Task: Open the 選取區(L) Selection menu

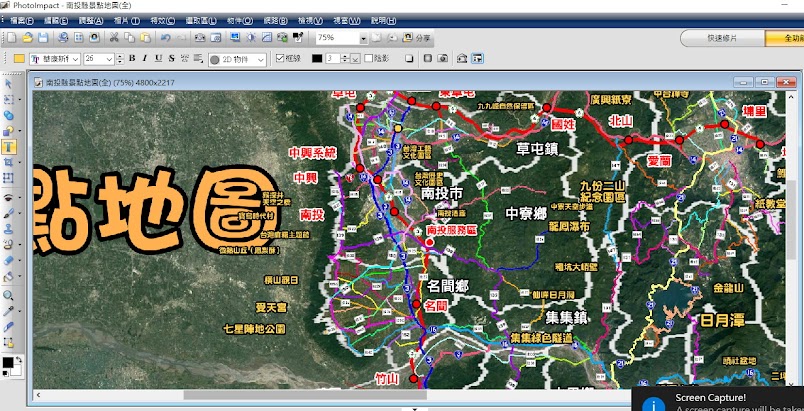Action: [201, 21]
